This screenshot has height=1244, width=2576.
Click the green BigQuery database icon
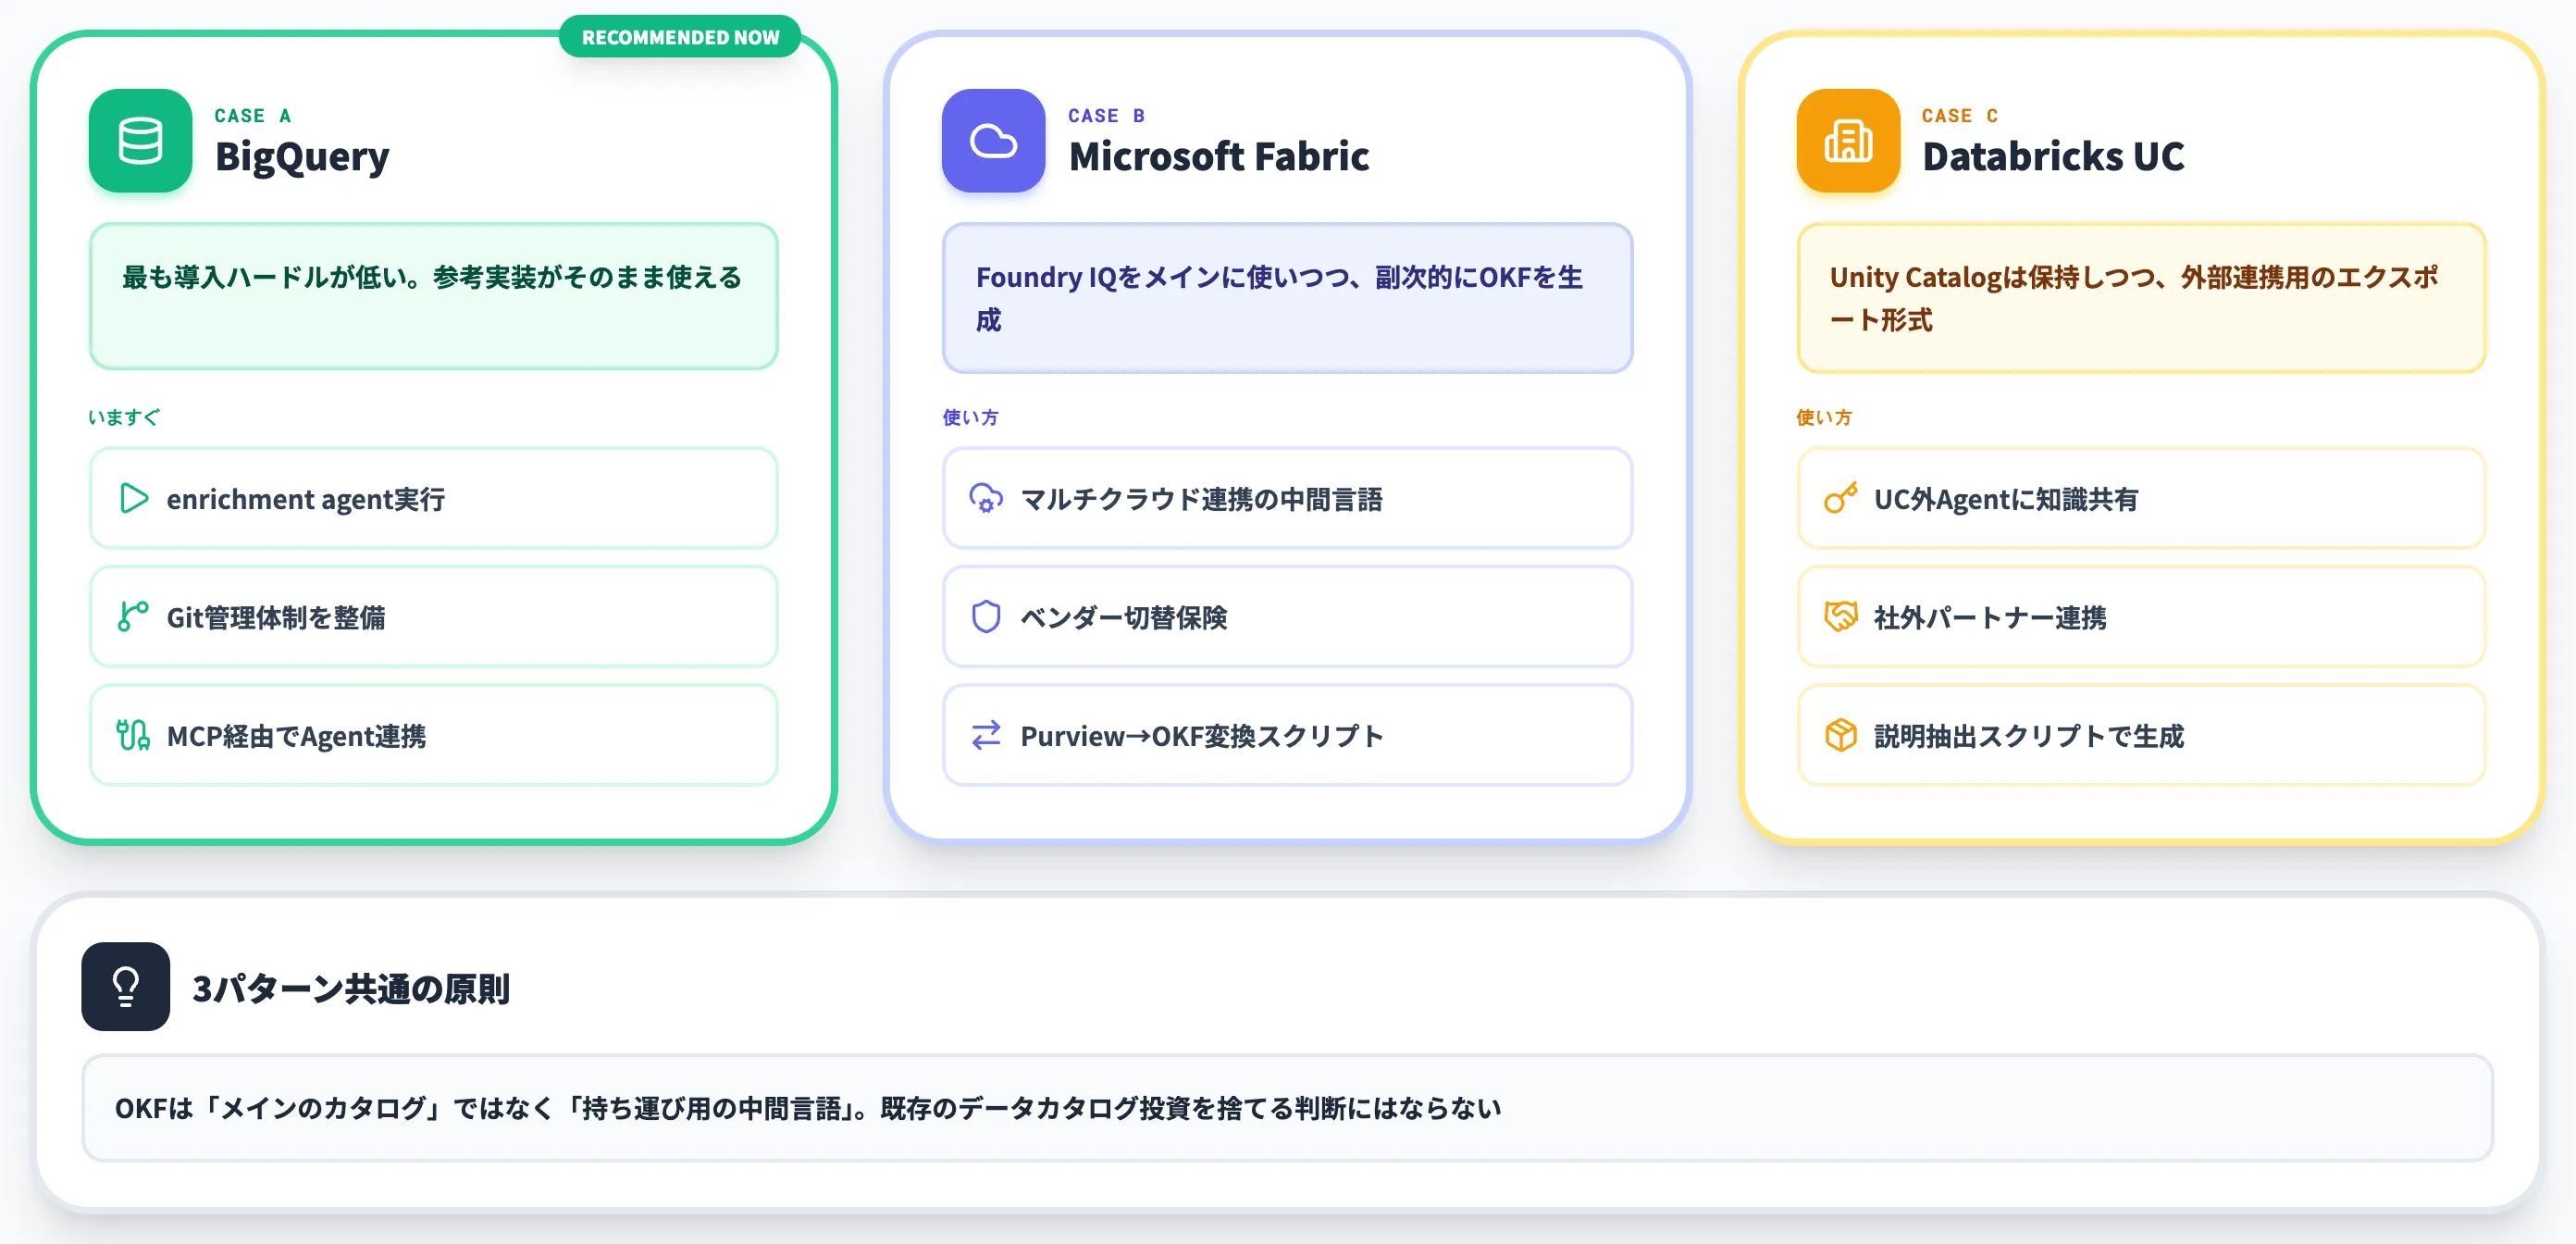coord(140,141)
